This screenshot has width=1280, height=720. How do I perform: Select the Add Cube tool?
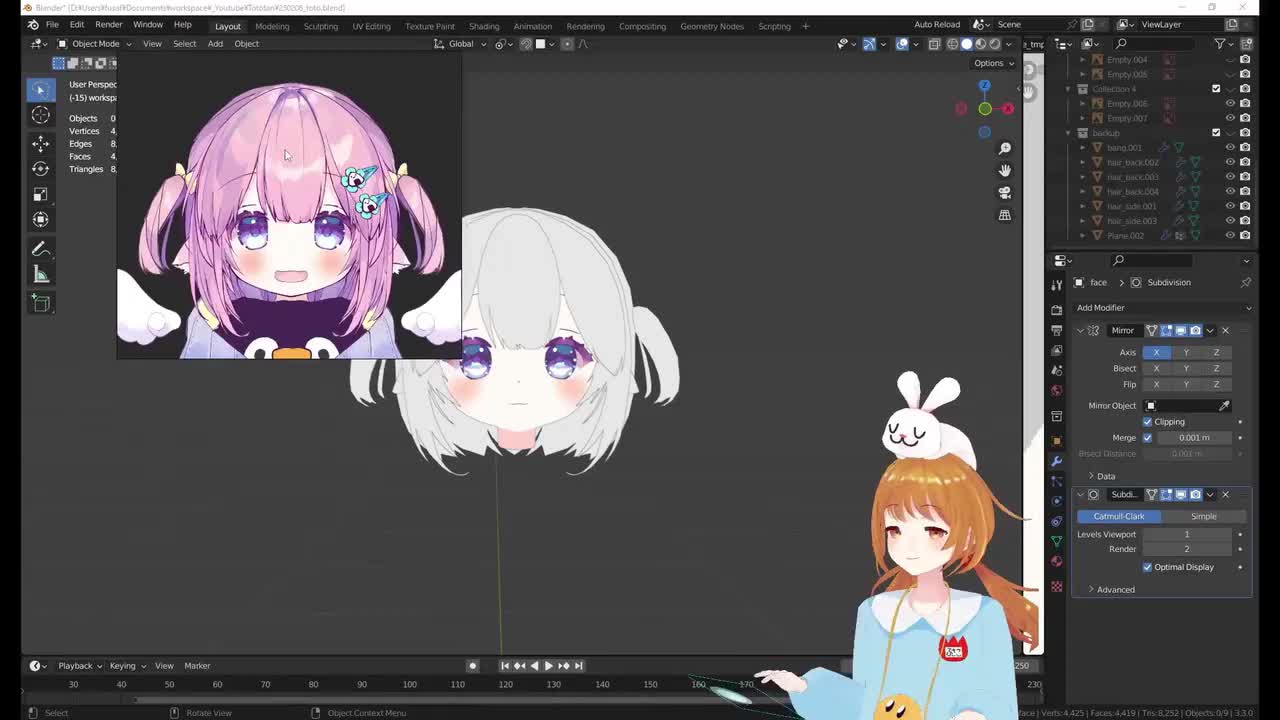(x=40, y=303)
